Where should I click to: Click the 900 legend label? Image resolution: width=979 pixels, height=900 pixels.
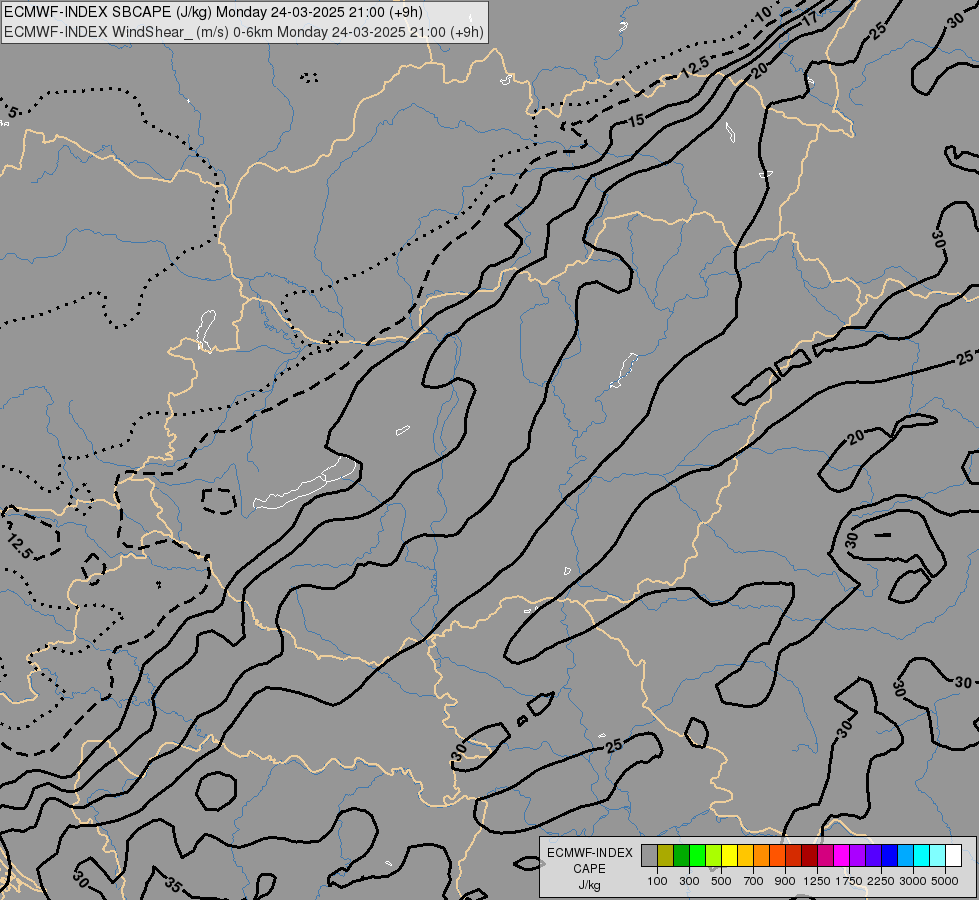pos(785,881)
